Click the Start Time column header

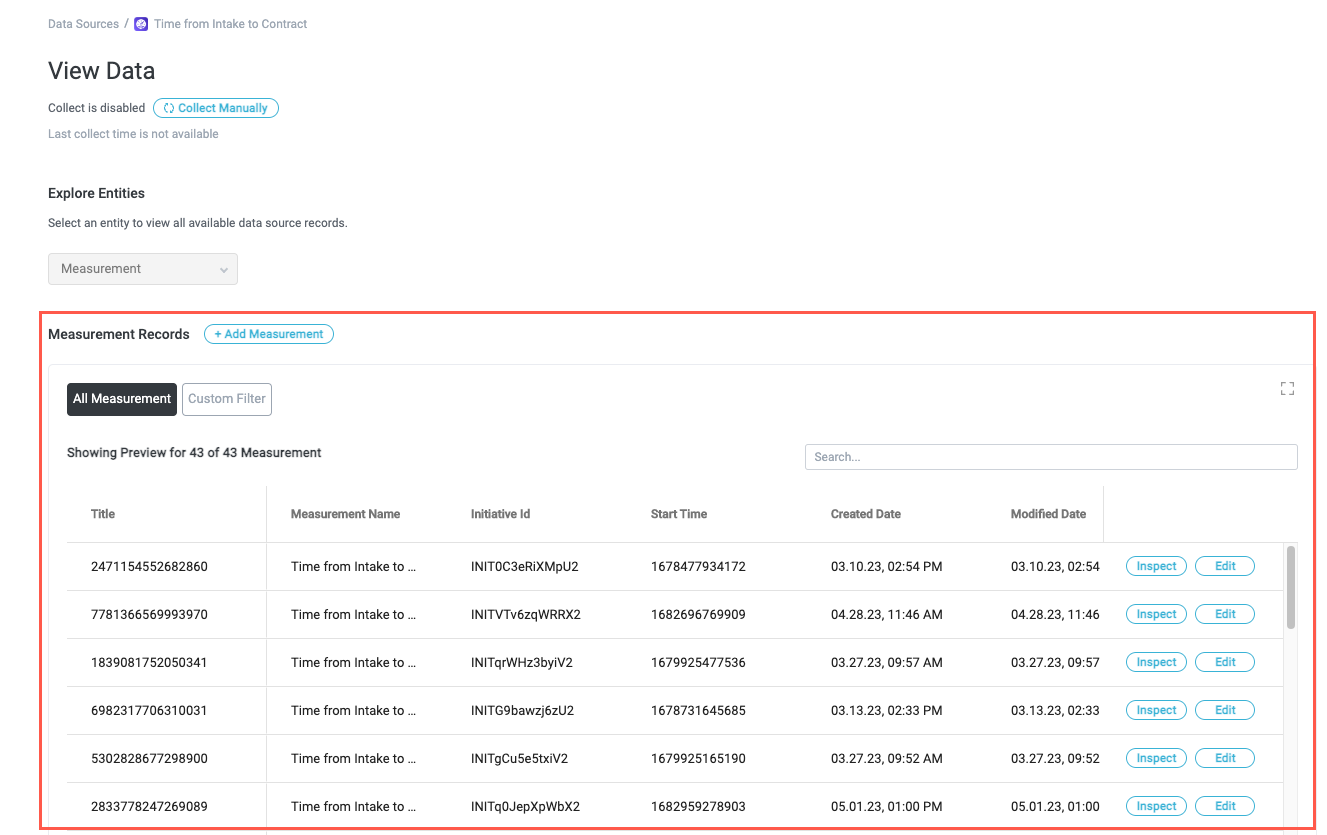pos(678,514)
